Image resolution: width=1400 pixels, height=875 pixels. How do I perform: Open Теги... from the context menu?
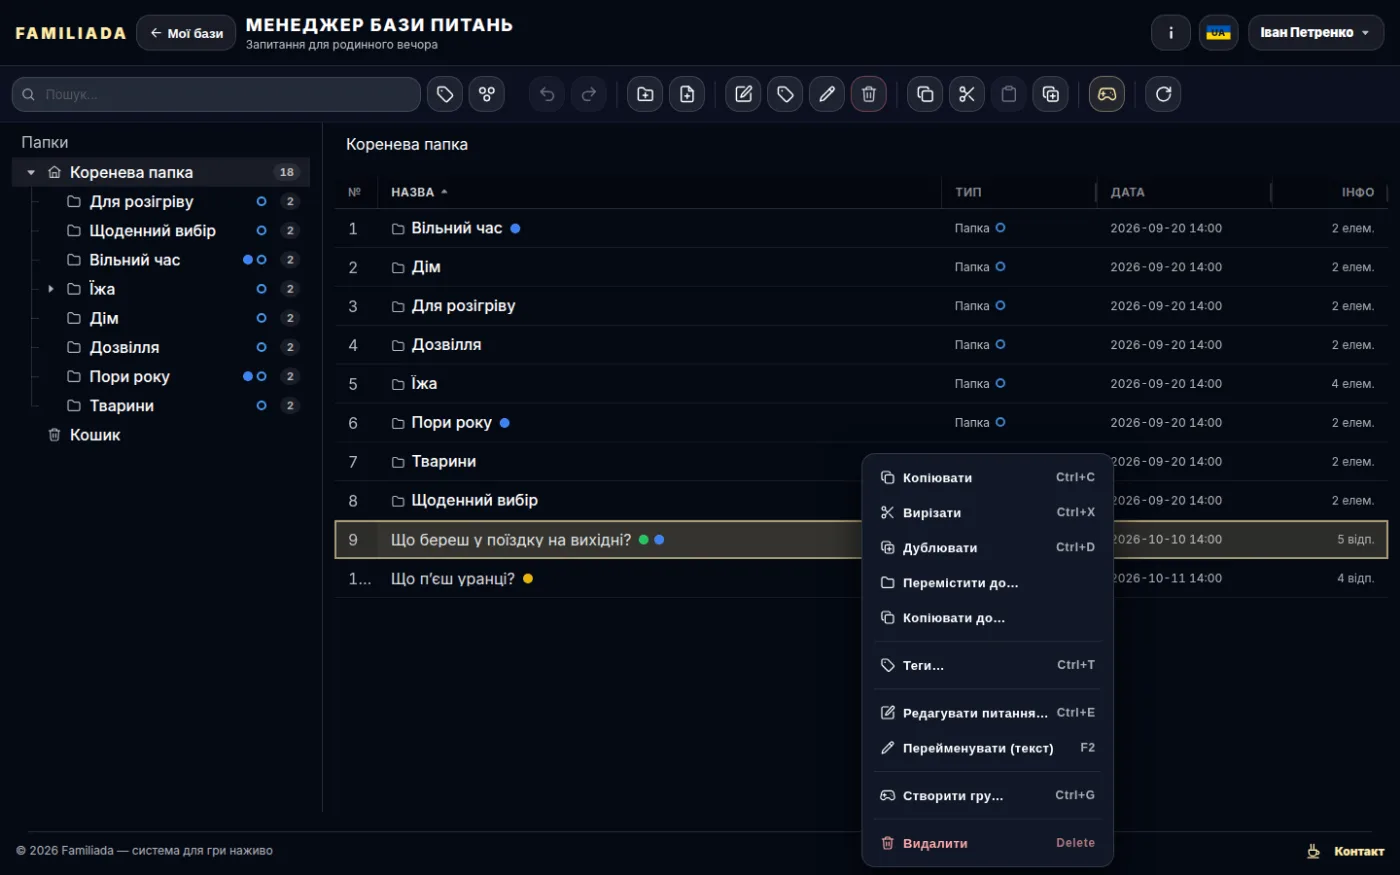[988, 665]
